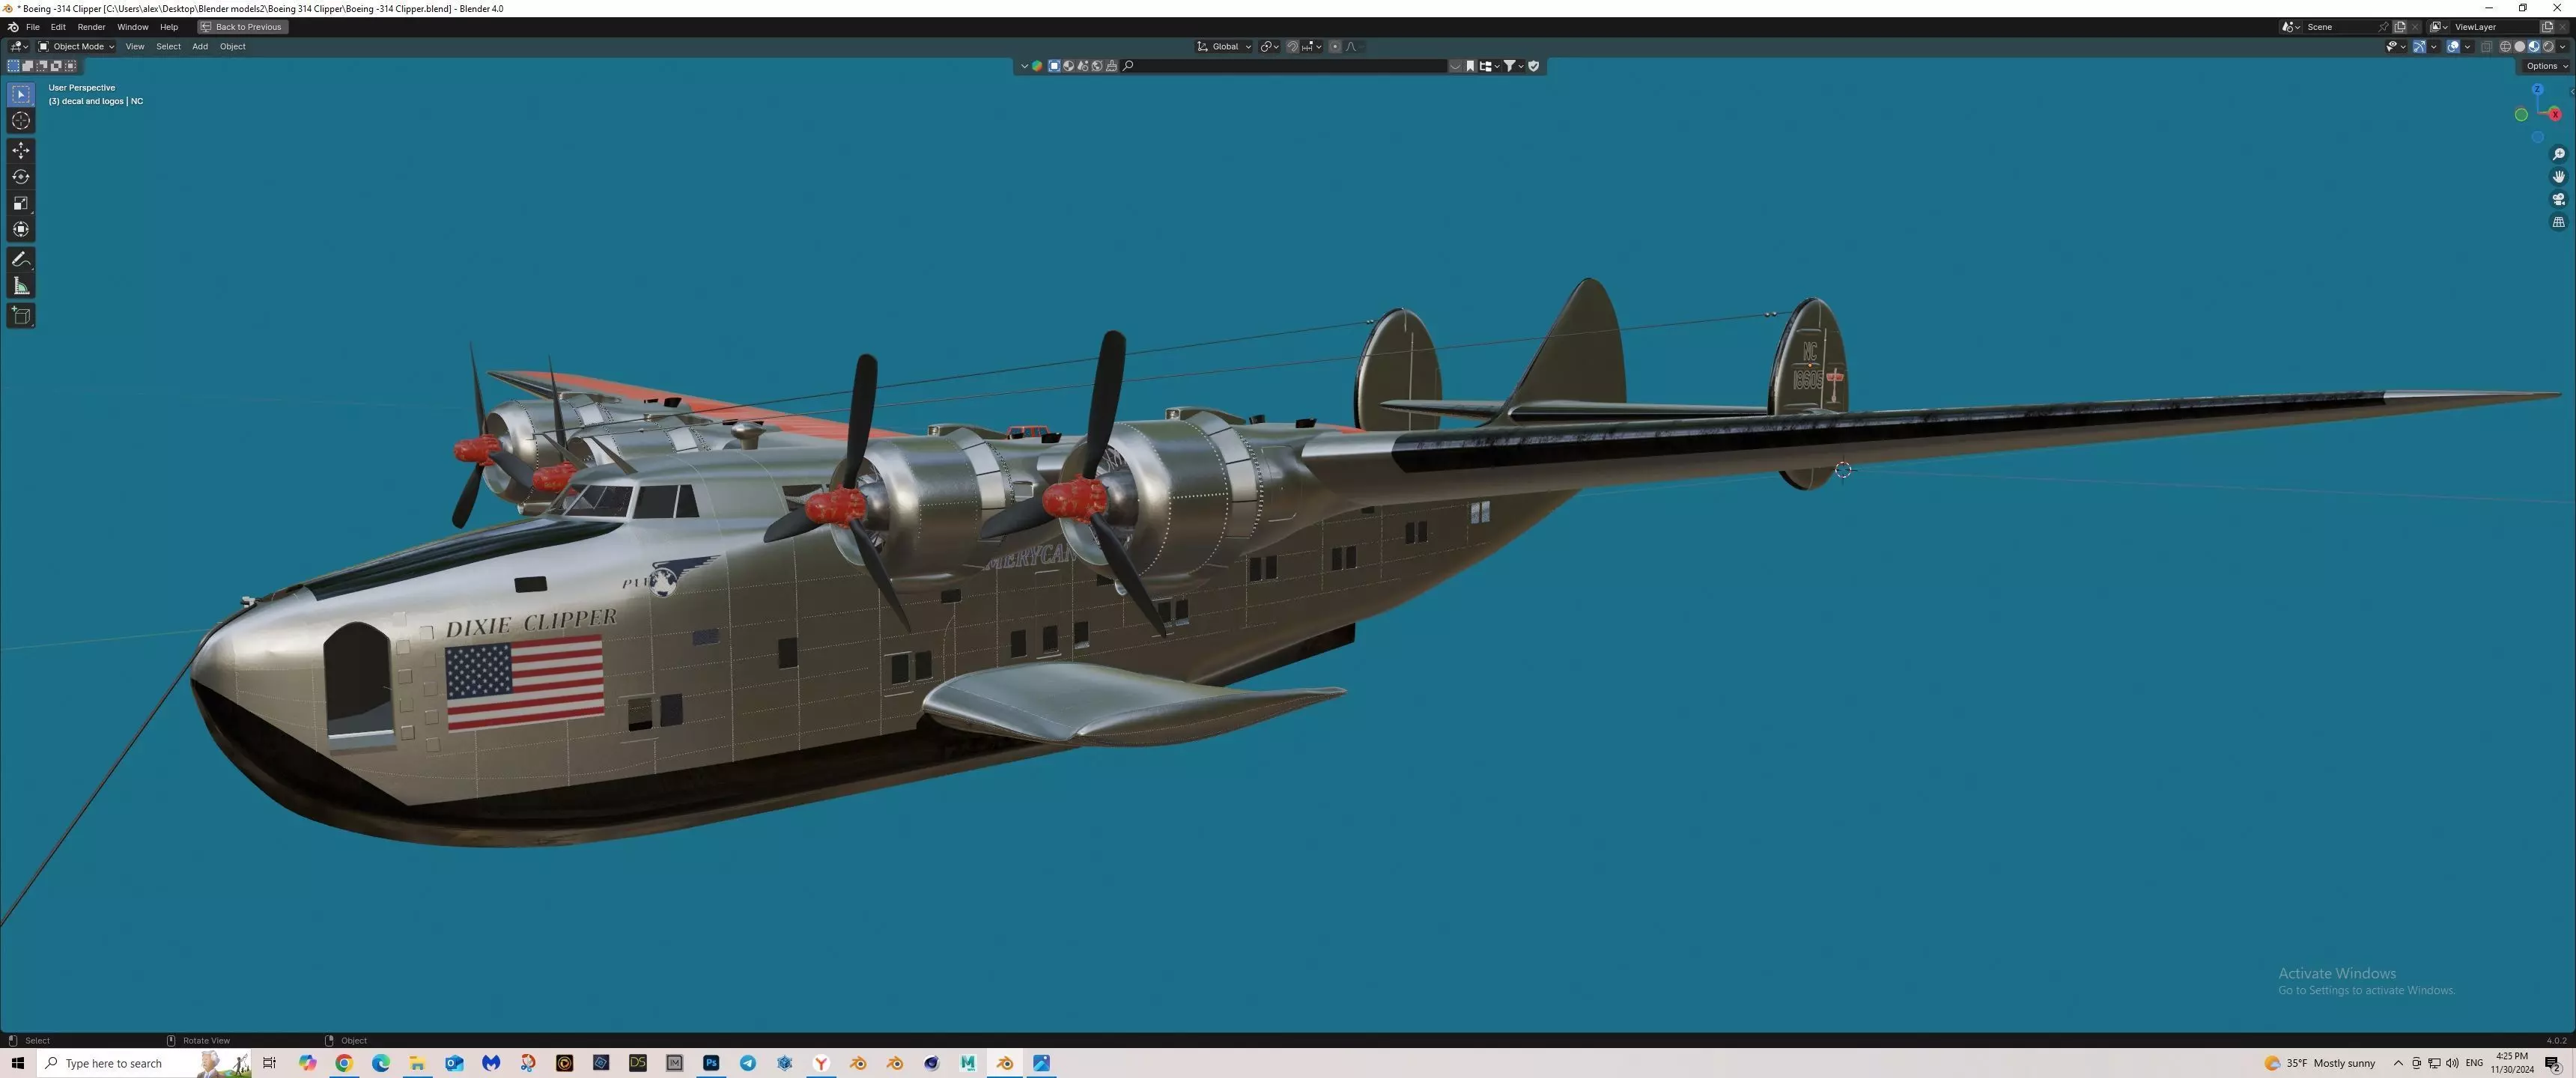Click the Back to Previous button
Screen dimensions: 2576x1078
coord(243,27)
